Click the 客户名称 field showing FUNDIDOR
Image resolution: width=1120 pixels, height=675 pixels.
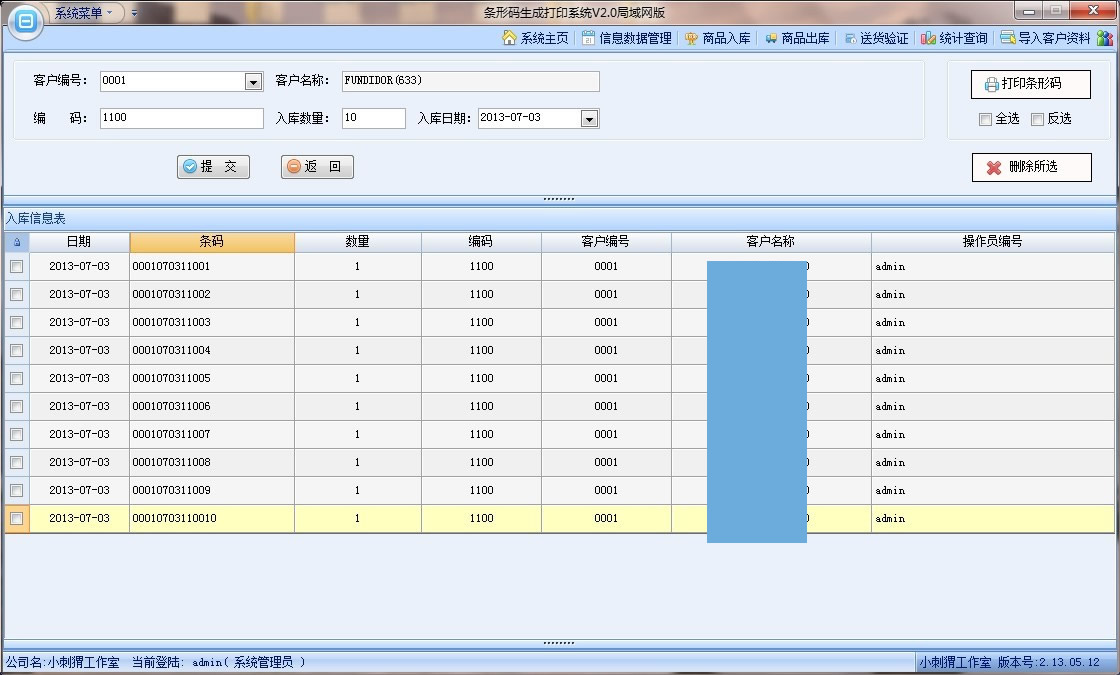(x=471, y=81)
